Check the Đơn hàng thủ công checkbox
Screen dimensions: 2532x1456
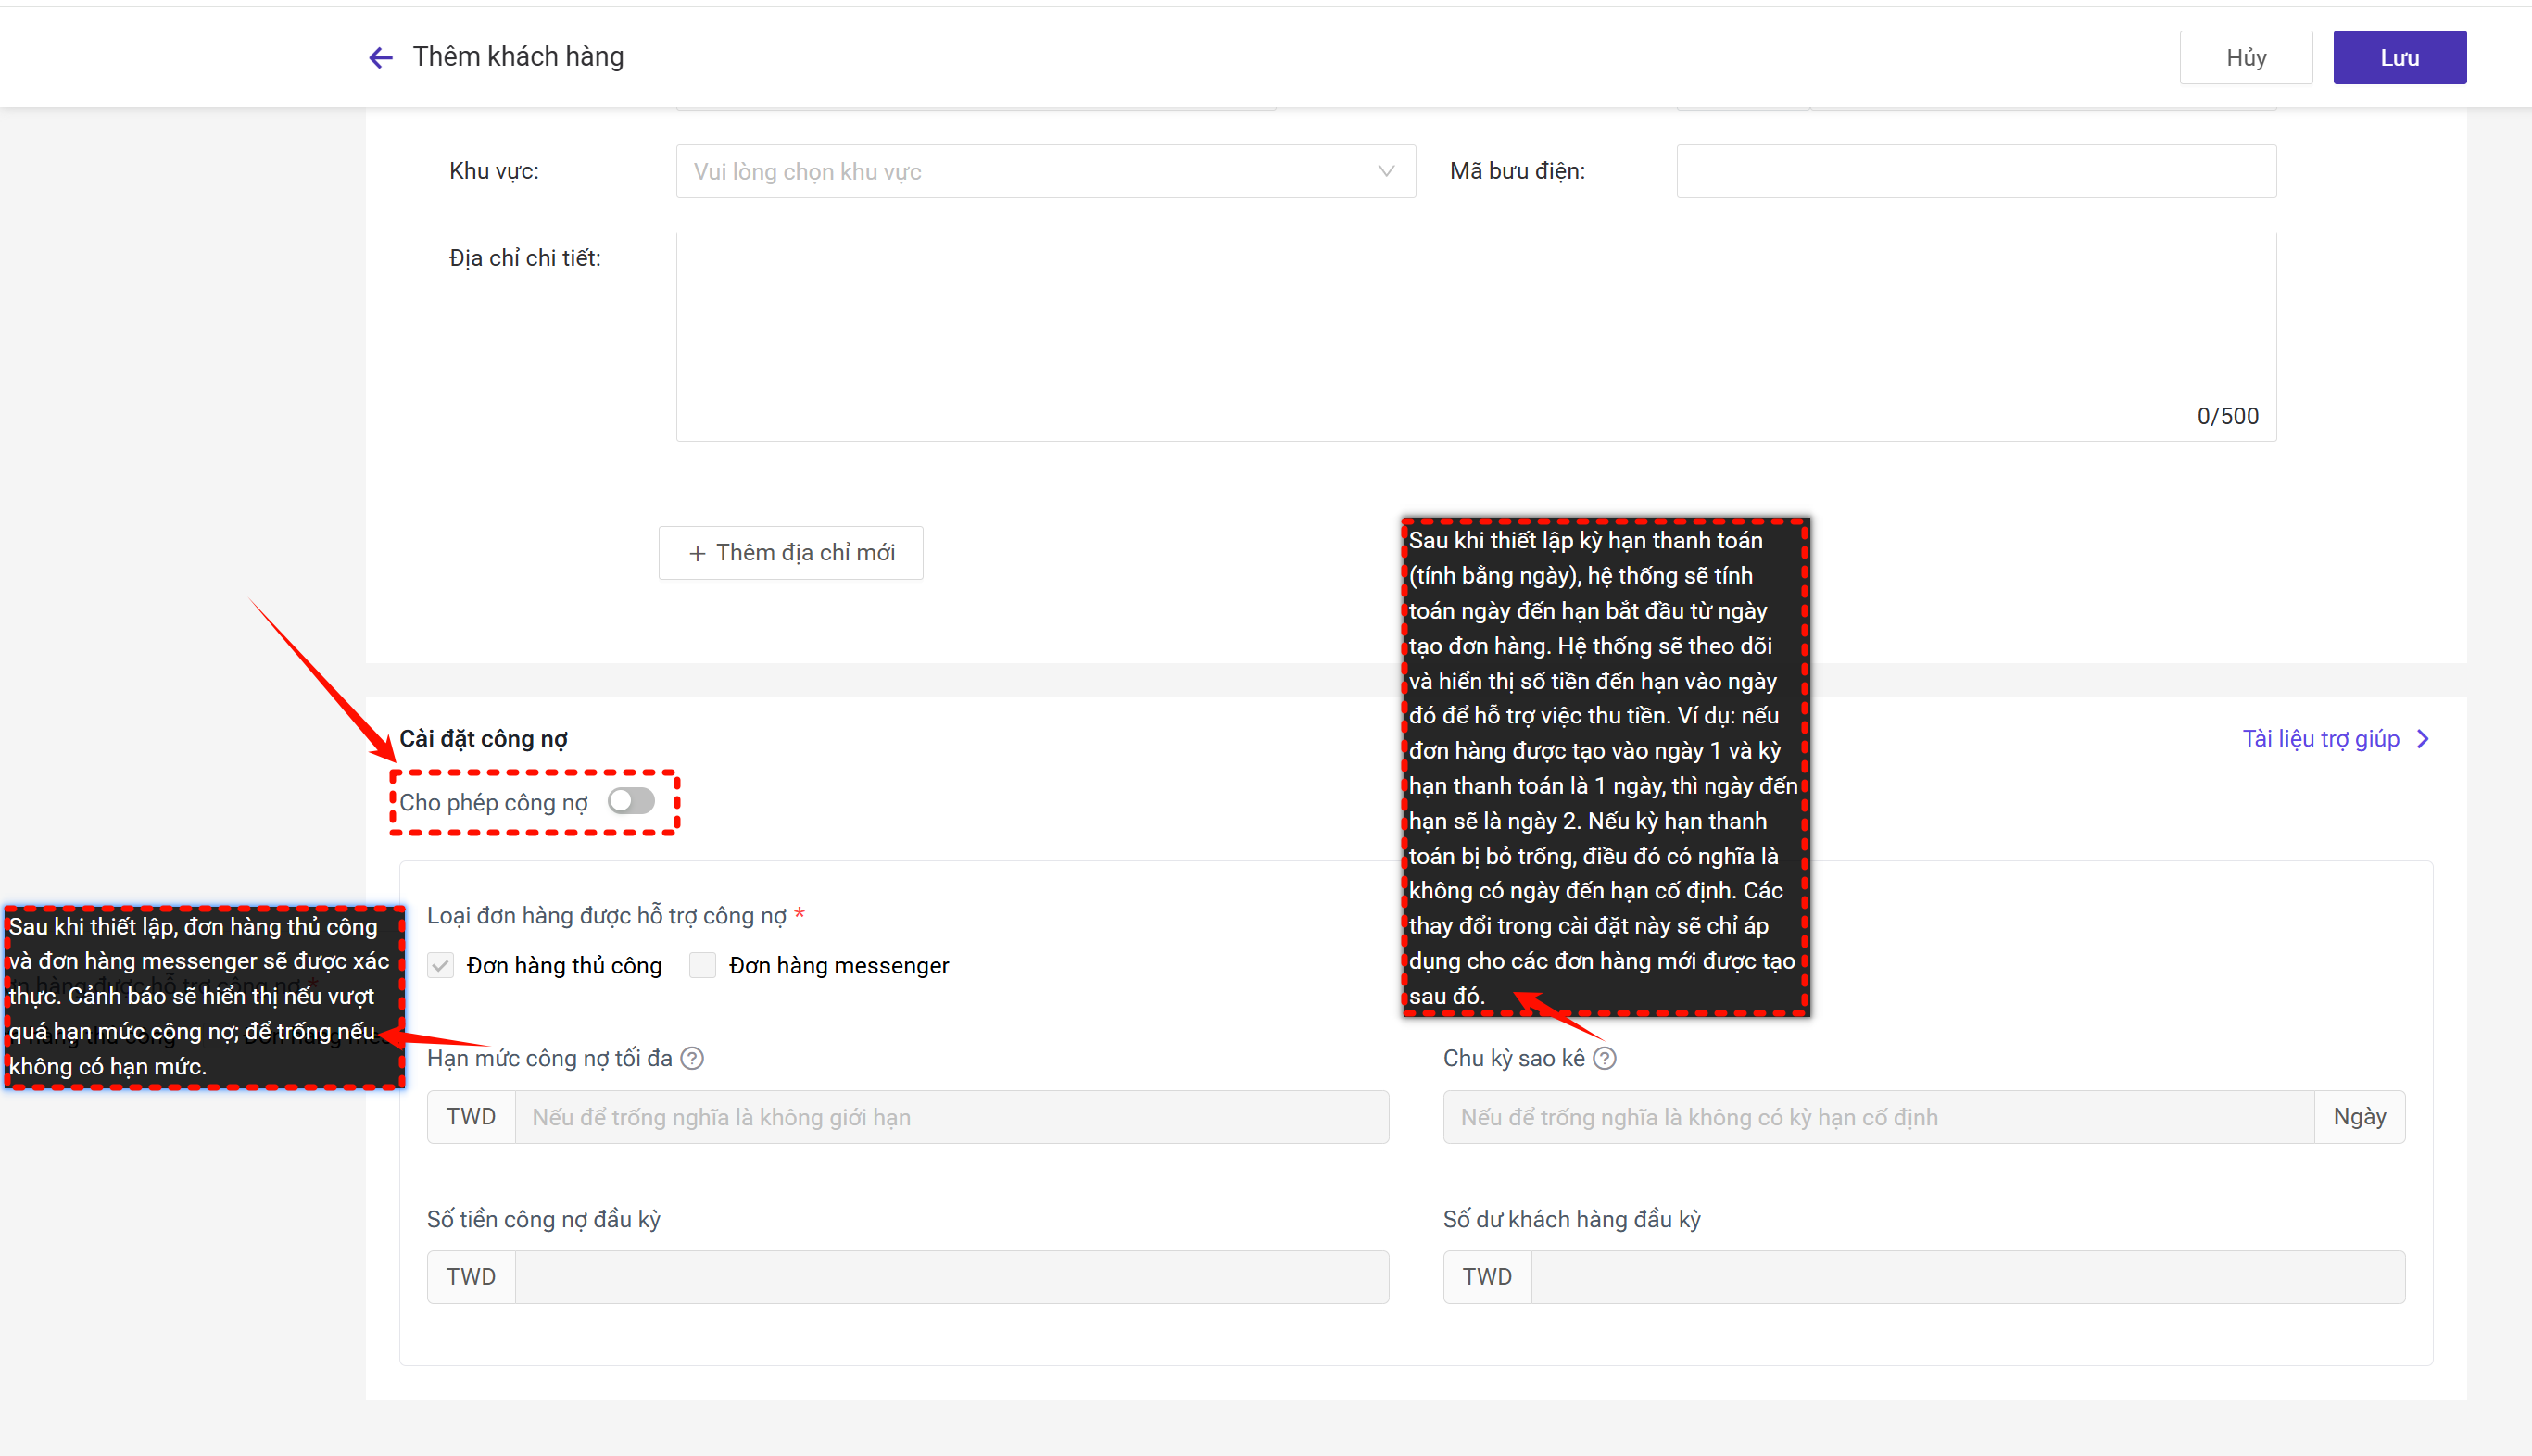[441, 965]
